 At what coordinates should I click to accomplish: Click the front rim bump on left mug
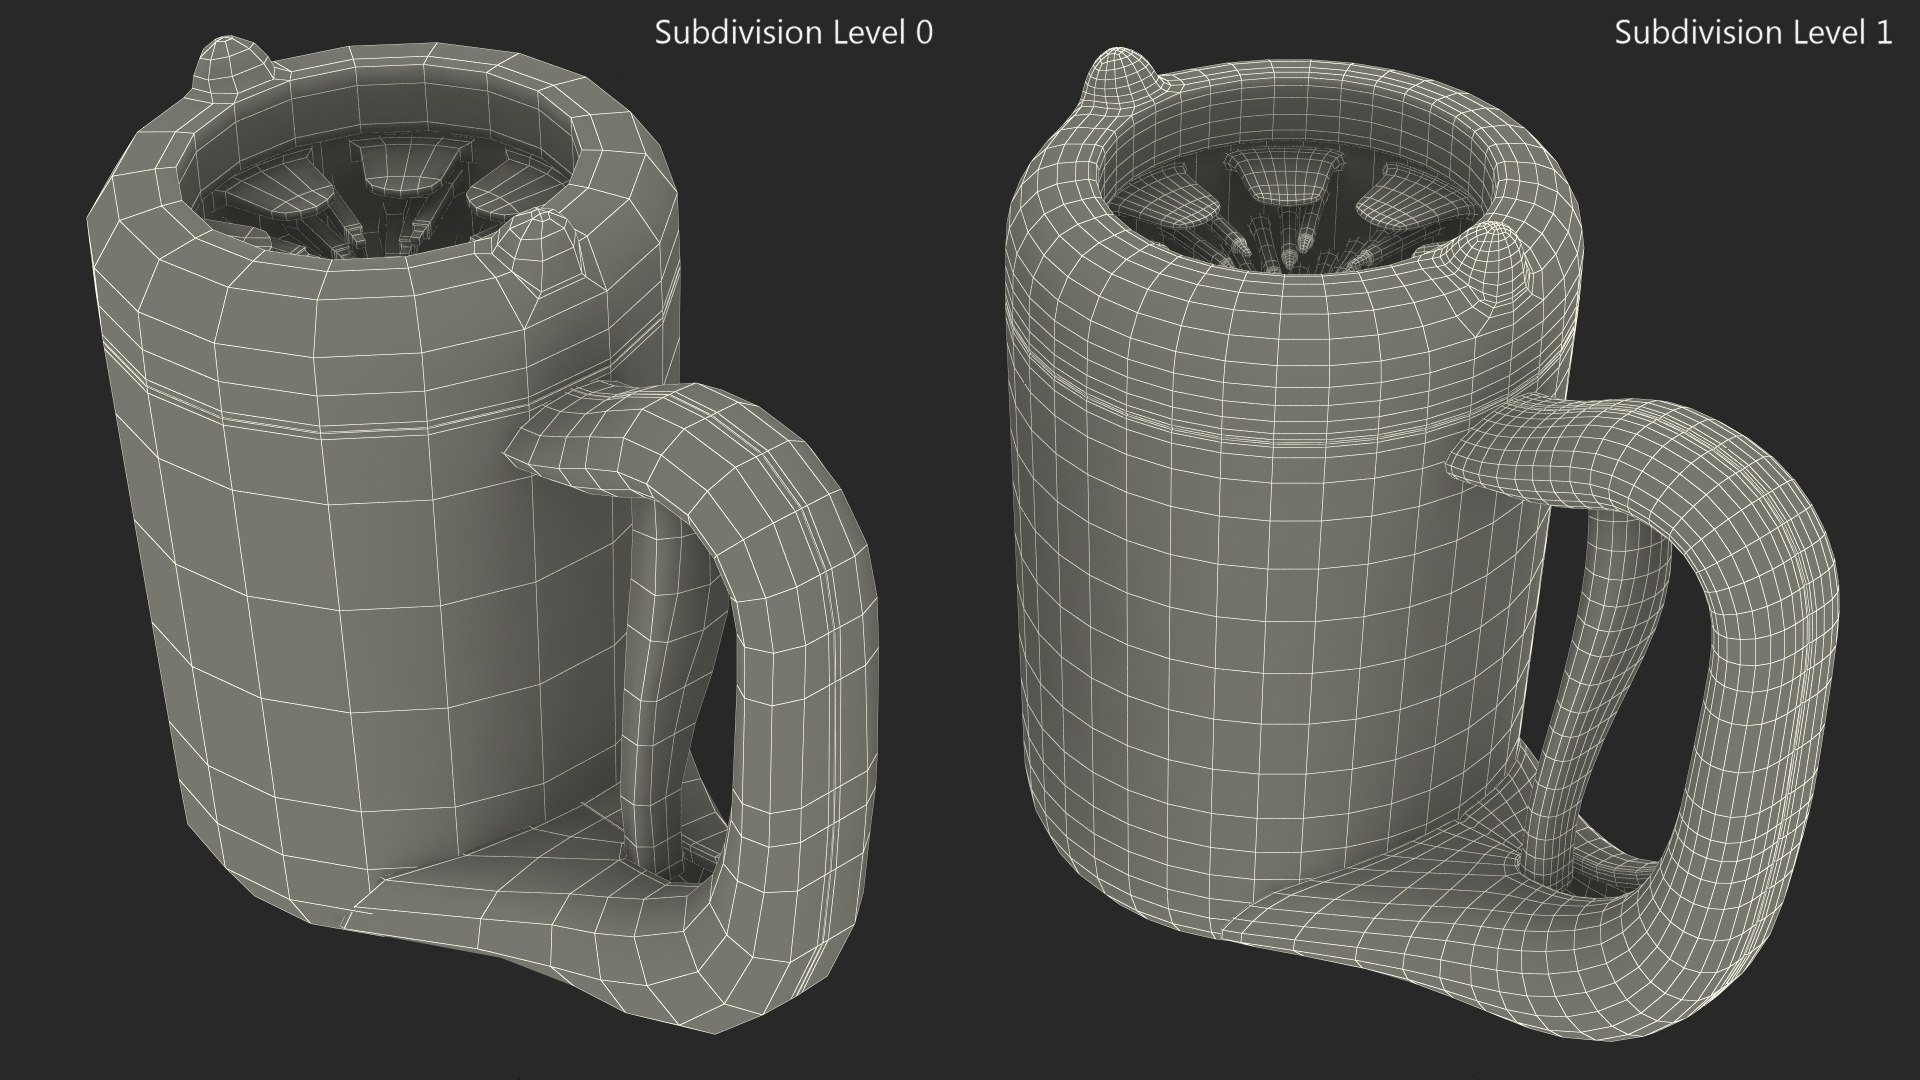tap(544, 250)
